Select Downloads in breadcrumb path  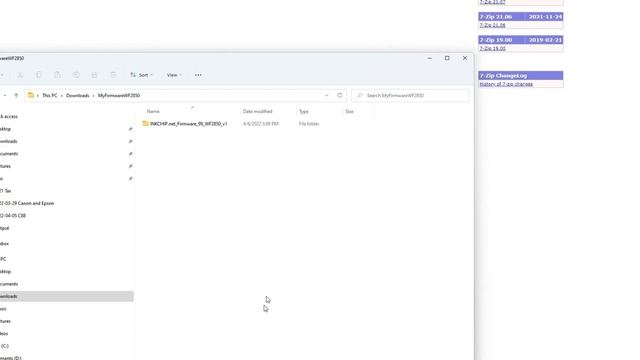tap(78, 96)
